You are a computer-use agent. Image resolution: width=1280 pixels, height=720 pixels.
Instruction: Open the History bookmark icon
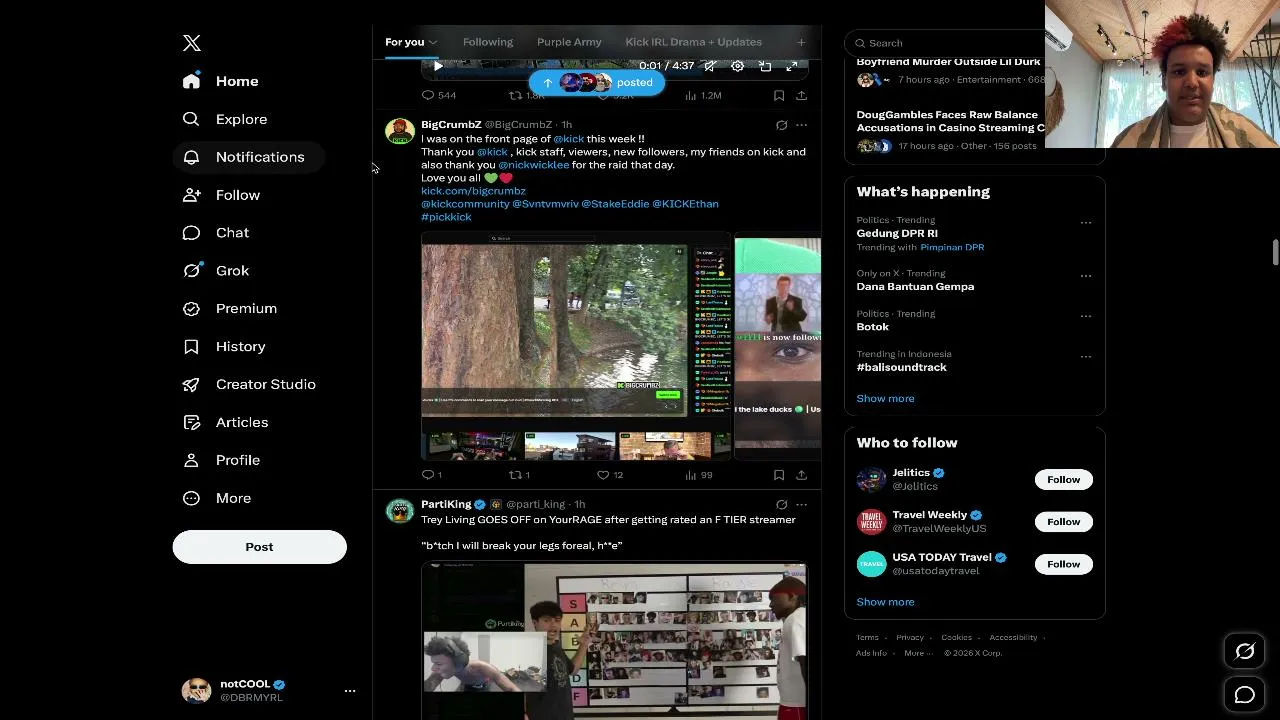coord(191,347)
